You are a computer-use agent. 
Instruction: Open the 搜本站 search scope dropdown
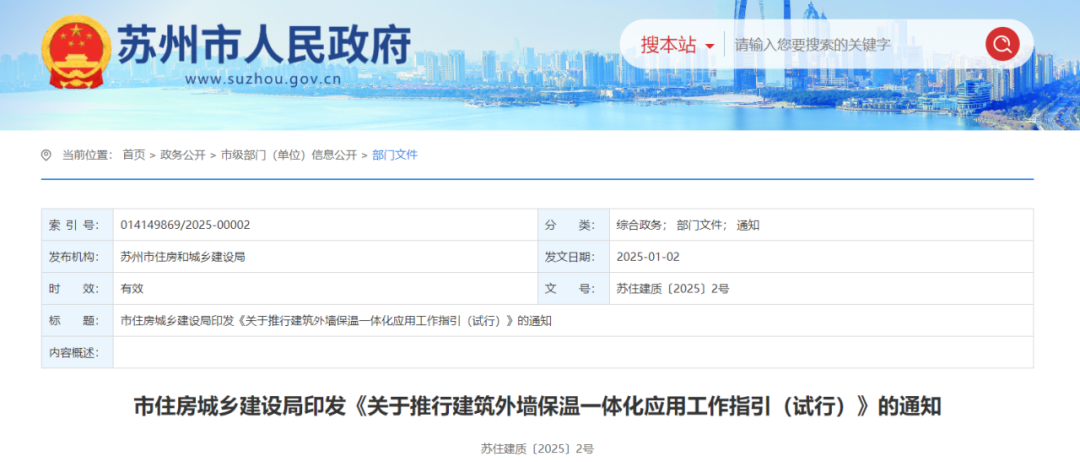click(x=668, y=45)
